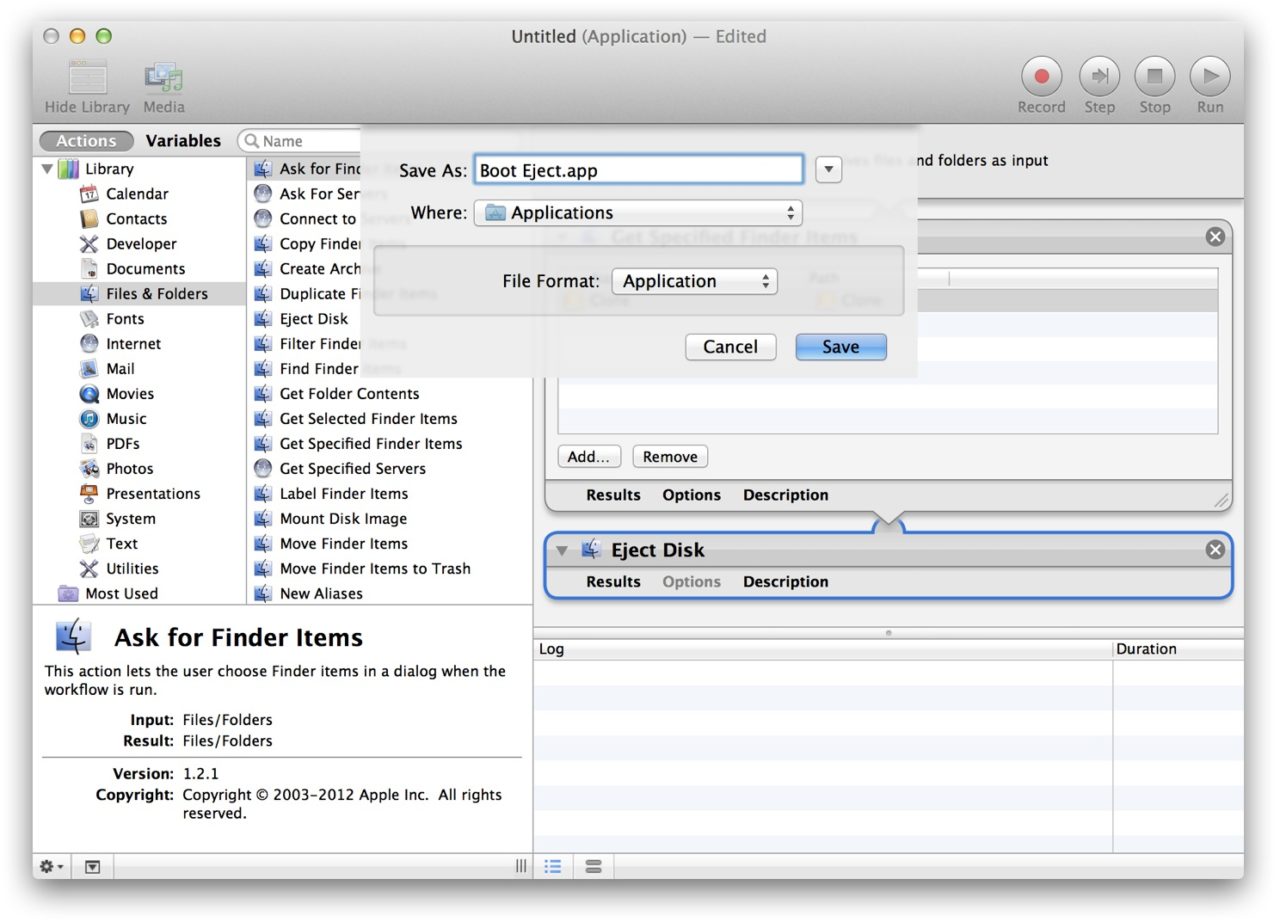
Task: Run the workflow with Run button
Action: (x=1210, y=76)
